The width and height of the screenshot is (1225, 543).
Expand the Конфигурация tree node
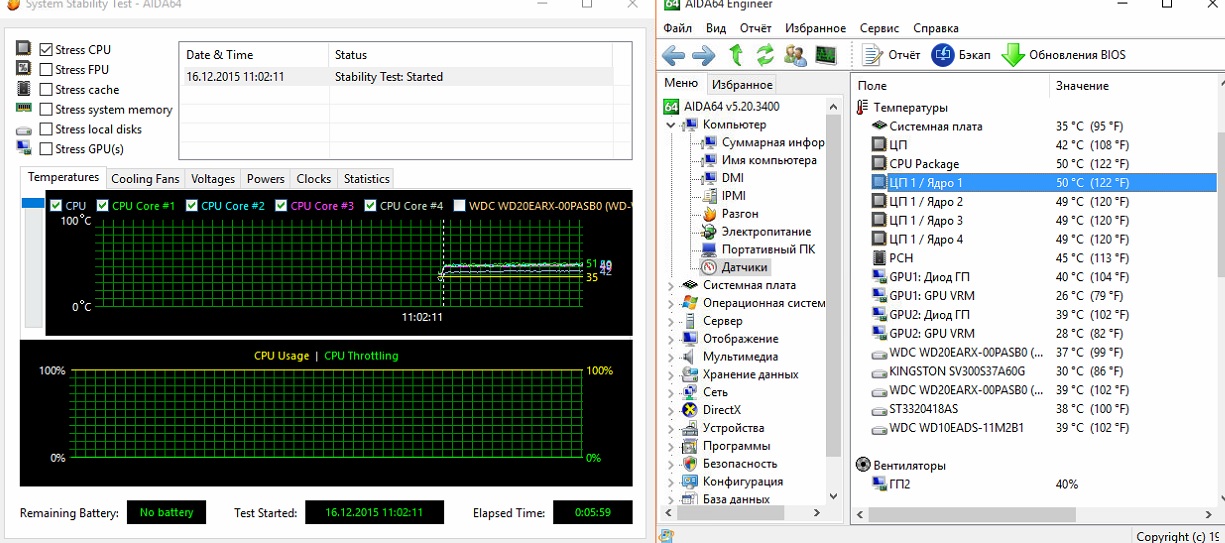pos(670,482)
